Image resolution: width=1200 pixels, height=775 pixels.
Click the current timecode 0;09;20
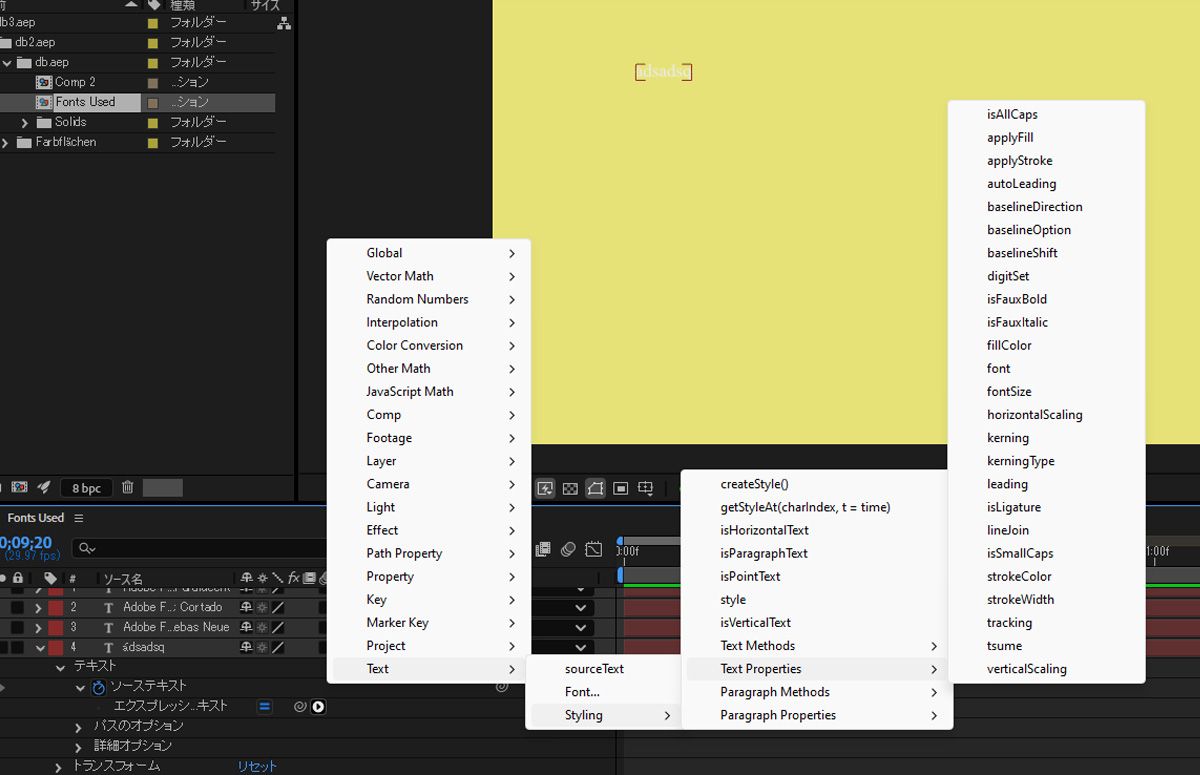click(26, 543)
